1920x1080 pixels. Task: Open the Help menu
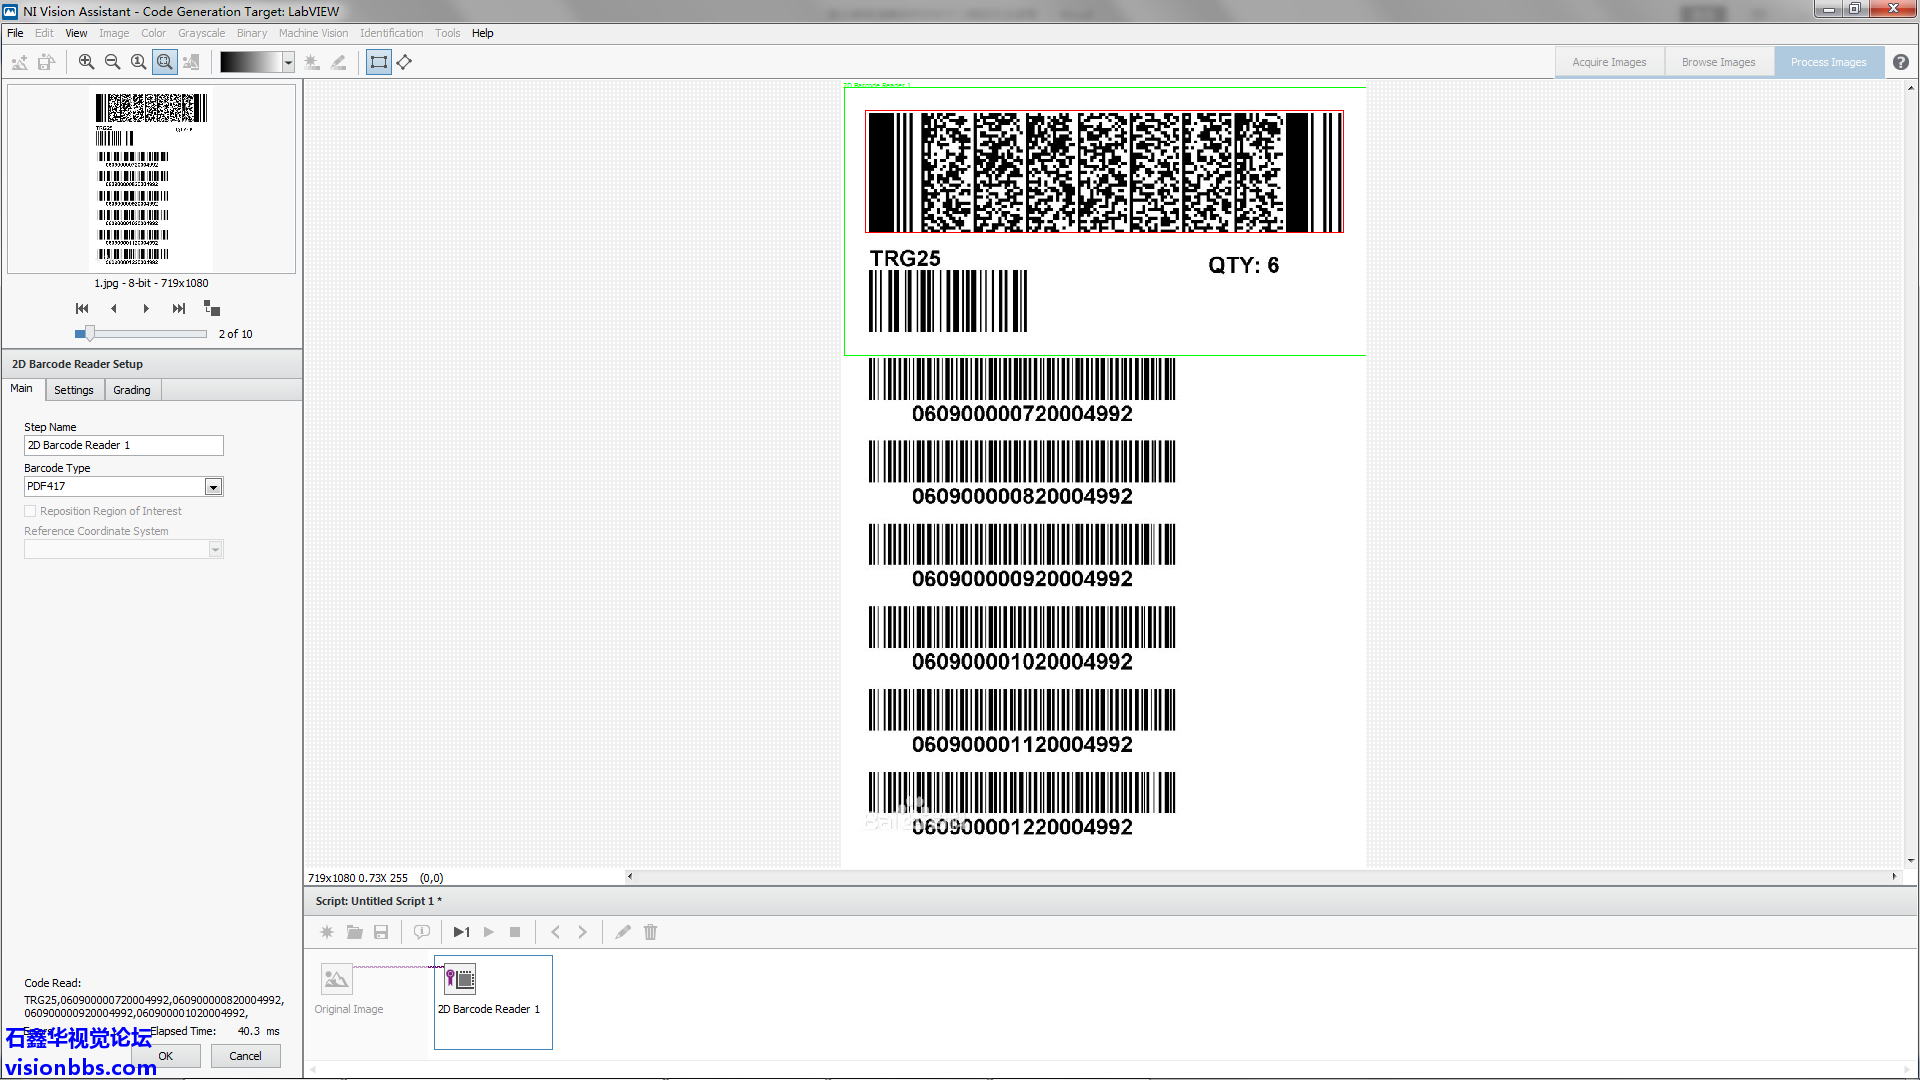pos(483,33)
